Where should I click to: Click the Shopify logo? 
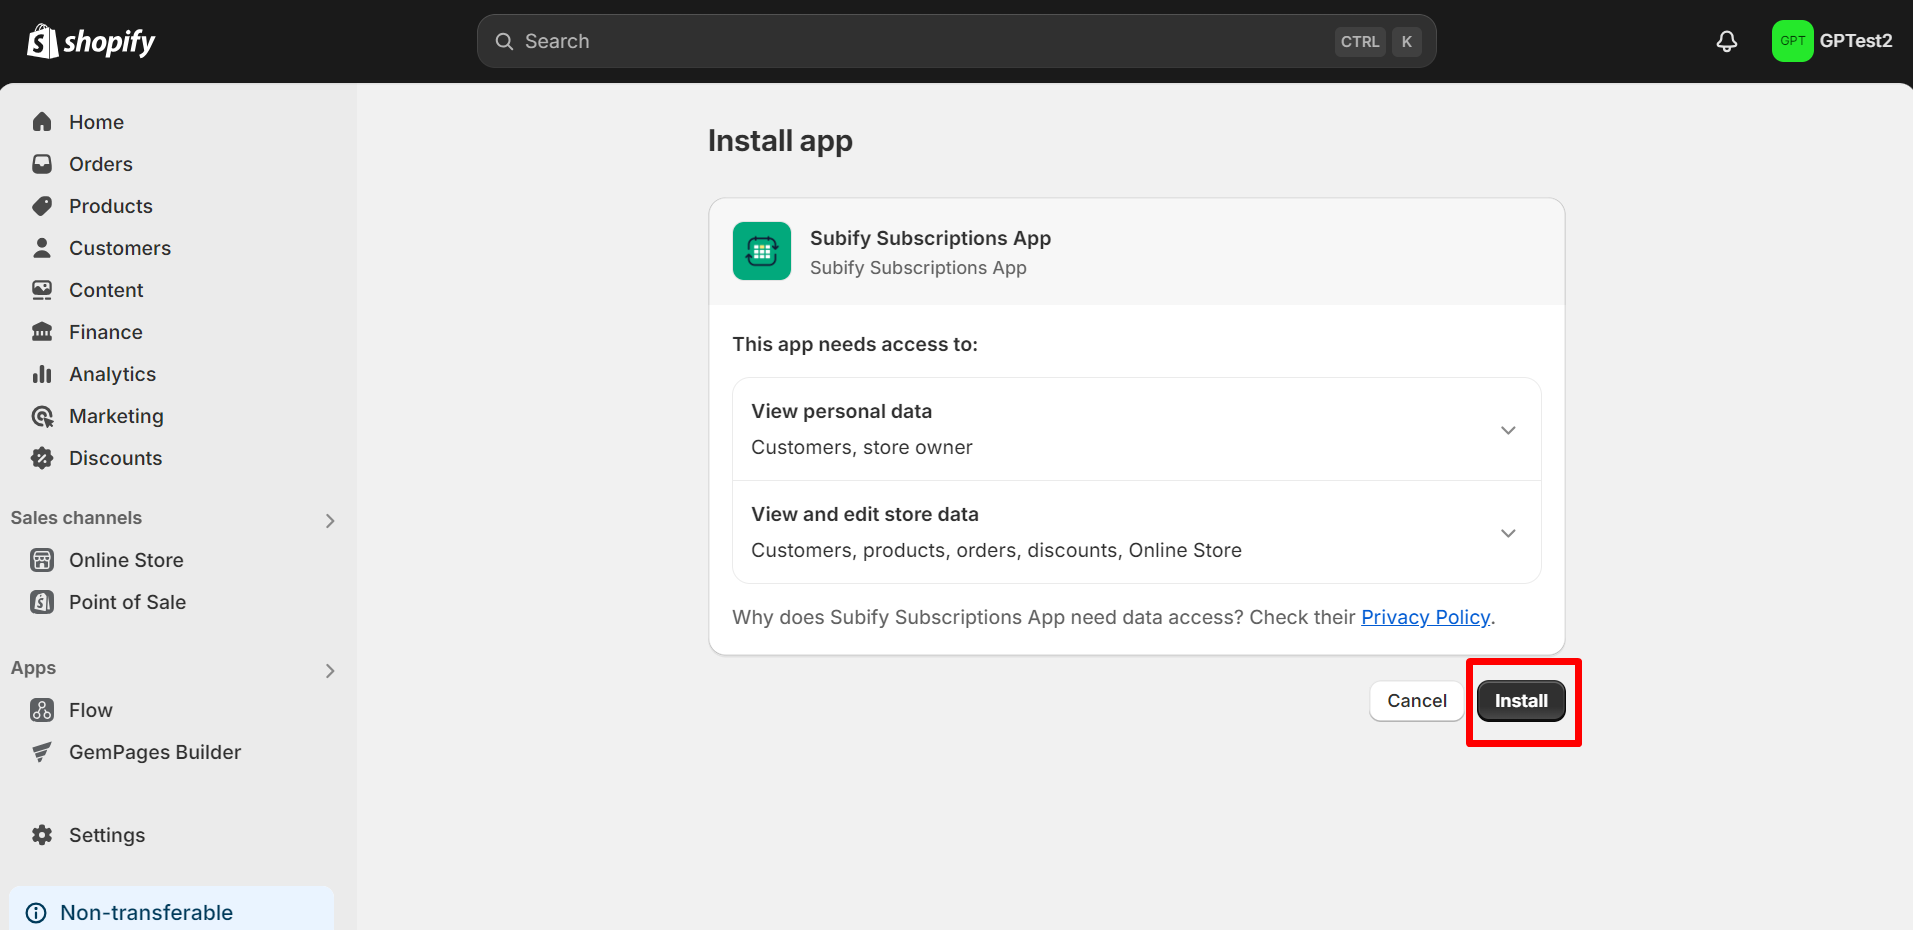pos(90,41)
